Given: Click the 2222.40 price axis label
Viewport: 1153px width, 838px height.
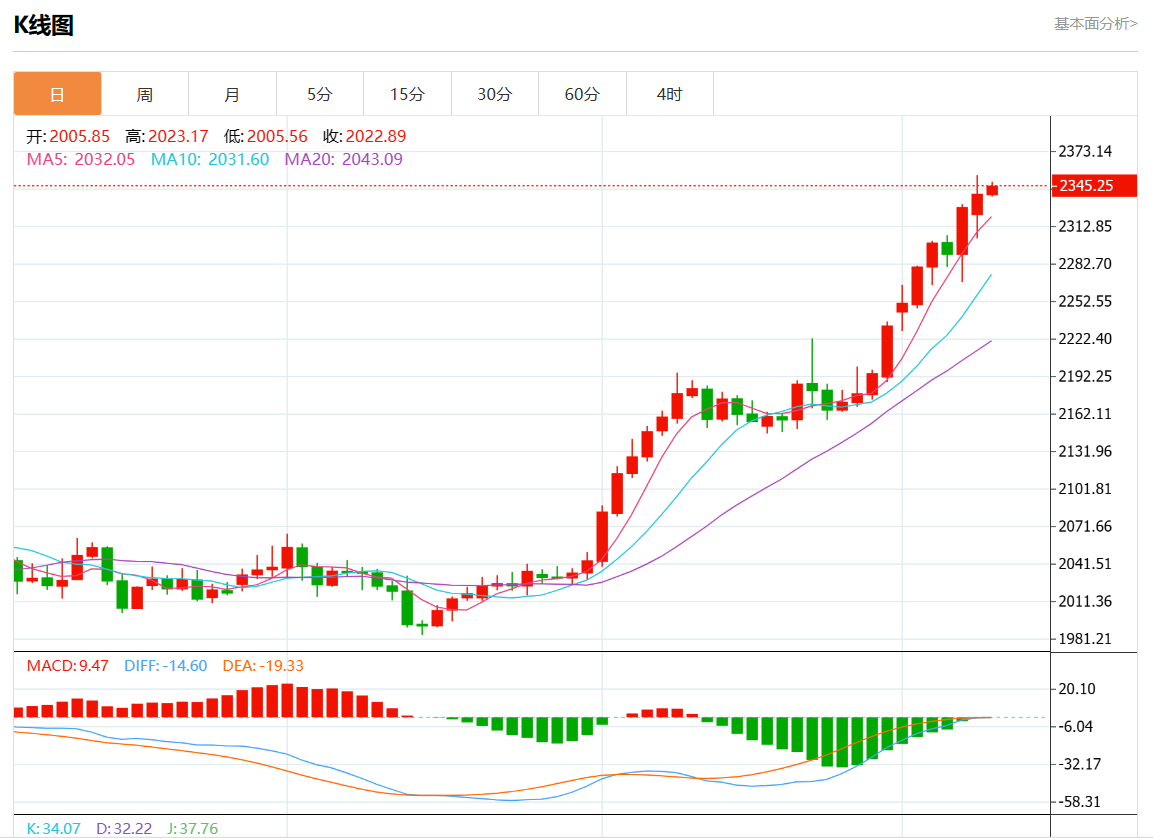Looking at the screenshot, I should point(1085,339).
